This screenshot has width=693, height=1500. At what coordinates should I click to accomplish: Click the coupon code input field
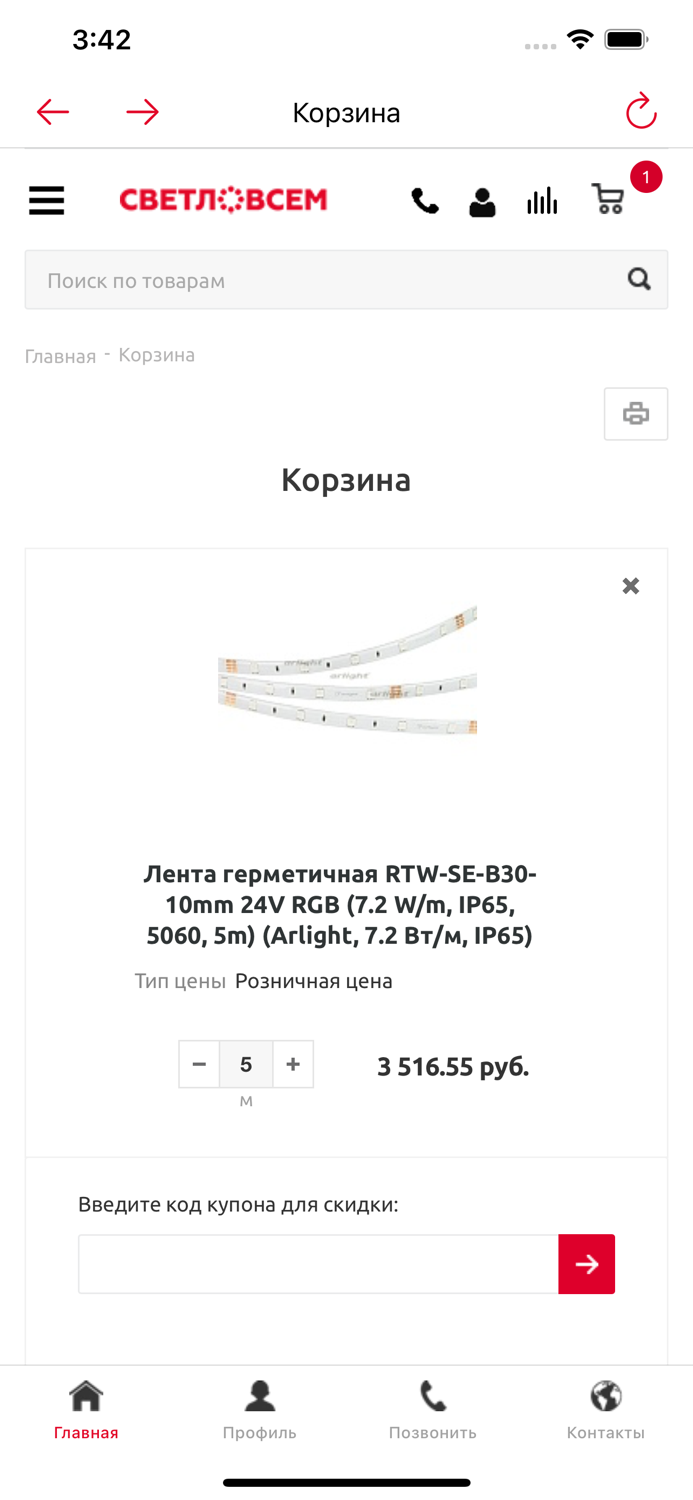tap(317, 1264)
